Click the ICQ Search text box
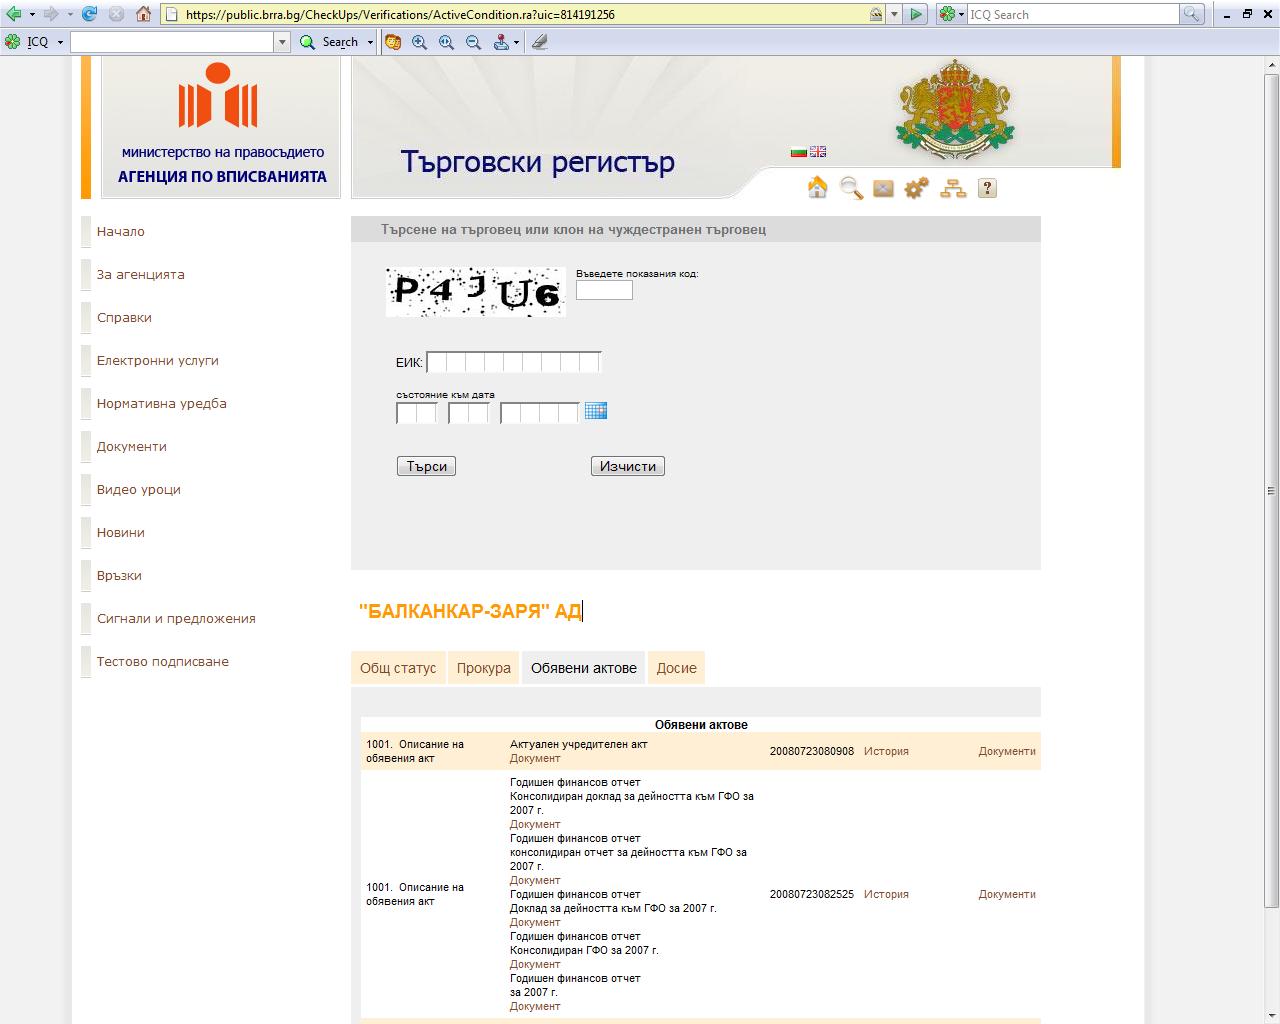Viewport: 1280px width, 1024px height. (1073, 14)
